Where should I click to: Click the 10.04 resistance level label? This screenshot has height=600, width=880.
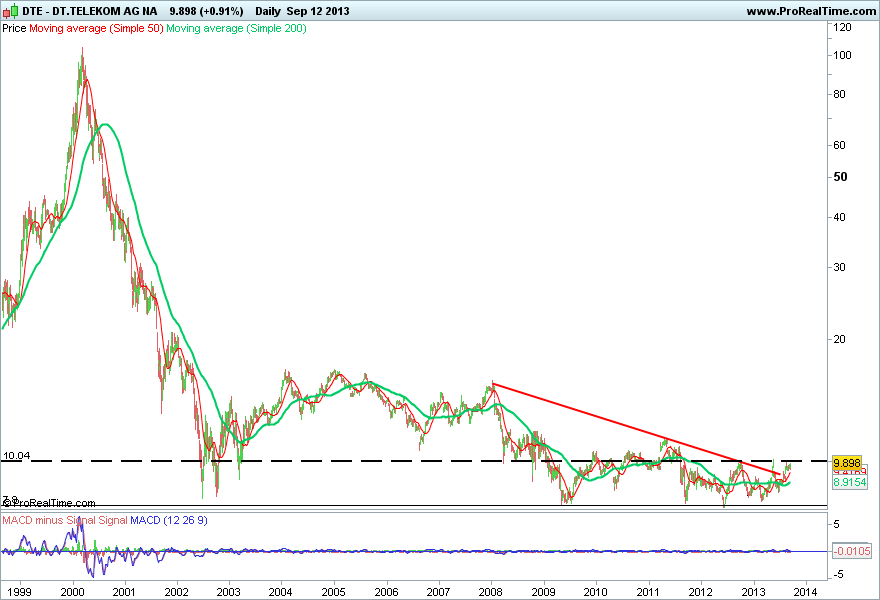click(16, 456)
